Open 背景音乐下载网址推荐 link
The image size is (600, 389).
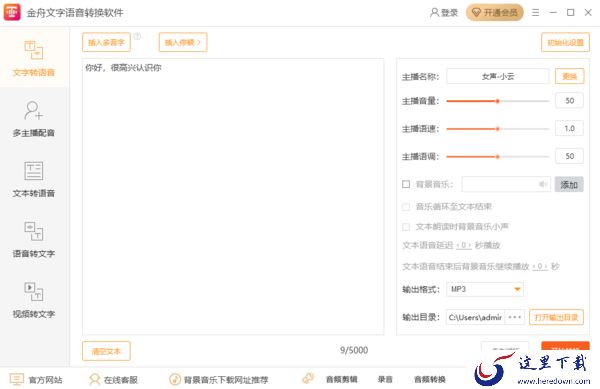click(226, 380)
